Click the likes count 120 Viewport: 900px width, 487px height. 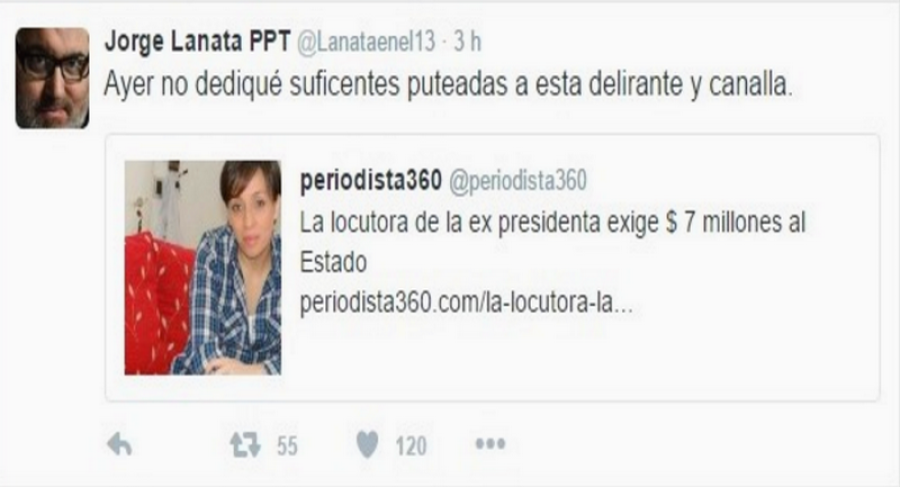click(411, 446)
